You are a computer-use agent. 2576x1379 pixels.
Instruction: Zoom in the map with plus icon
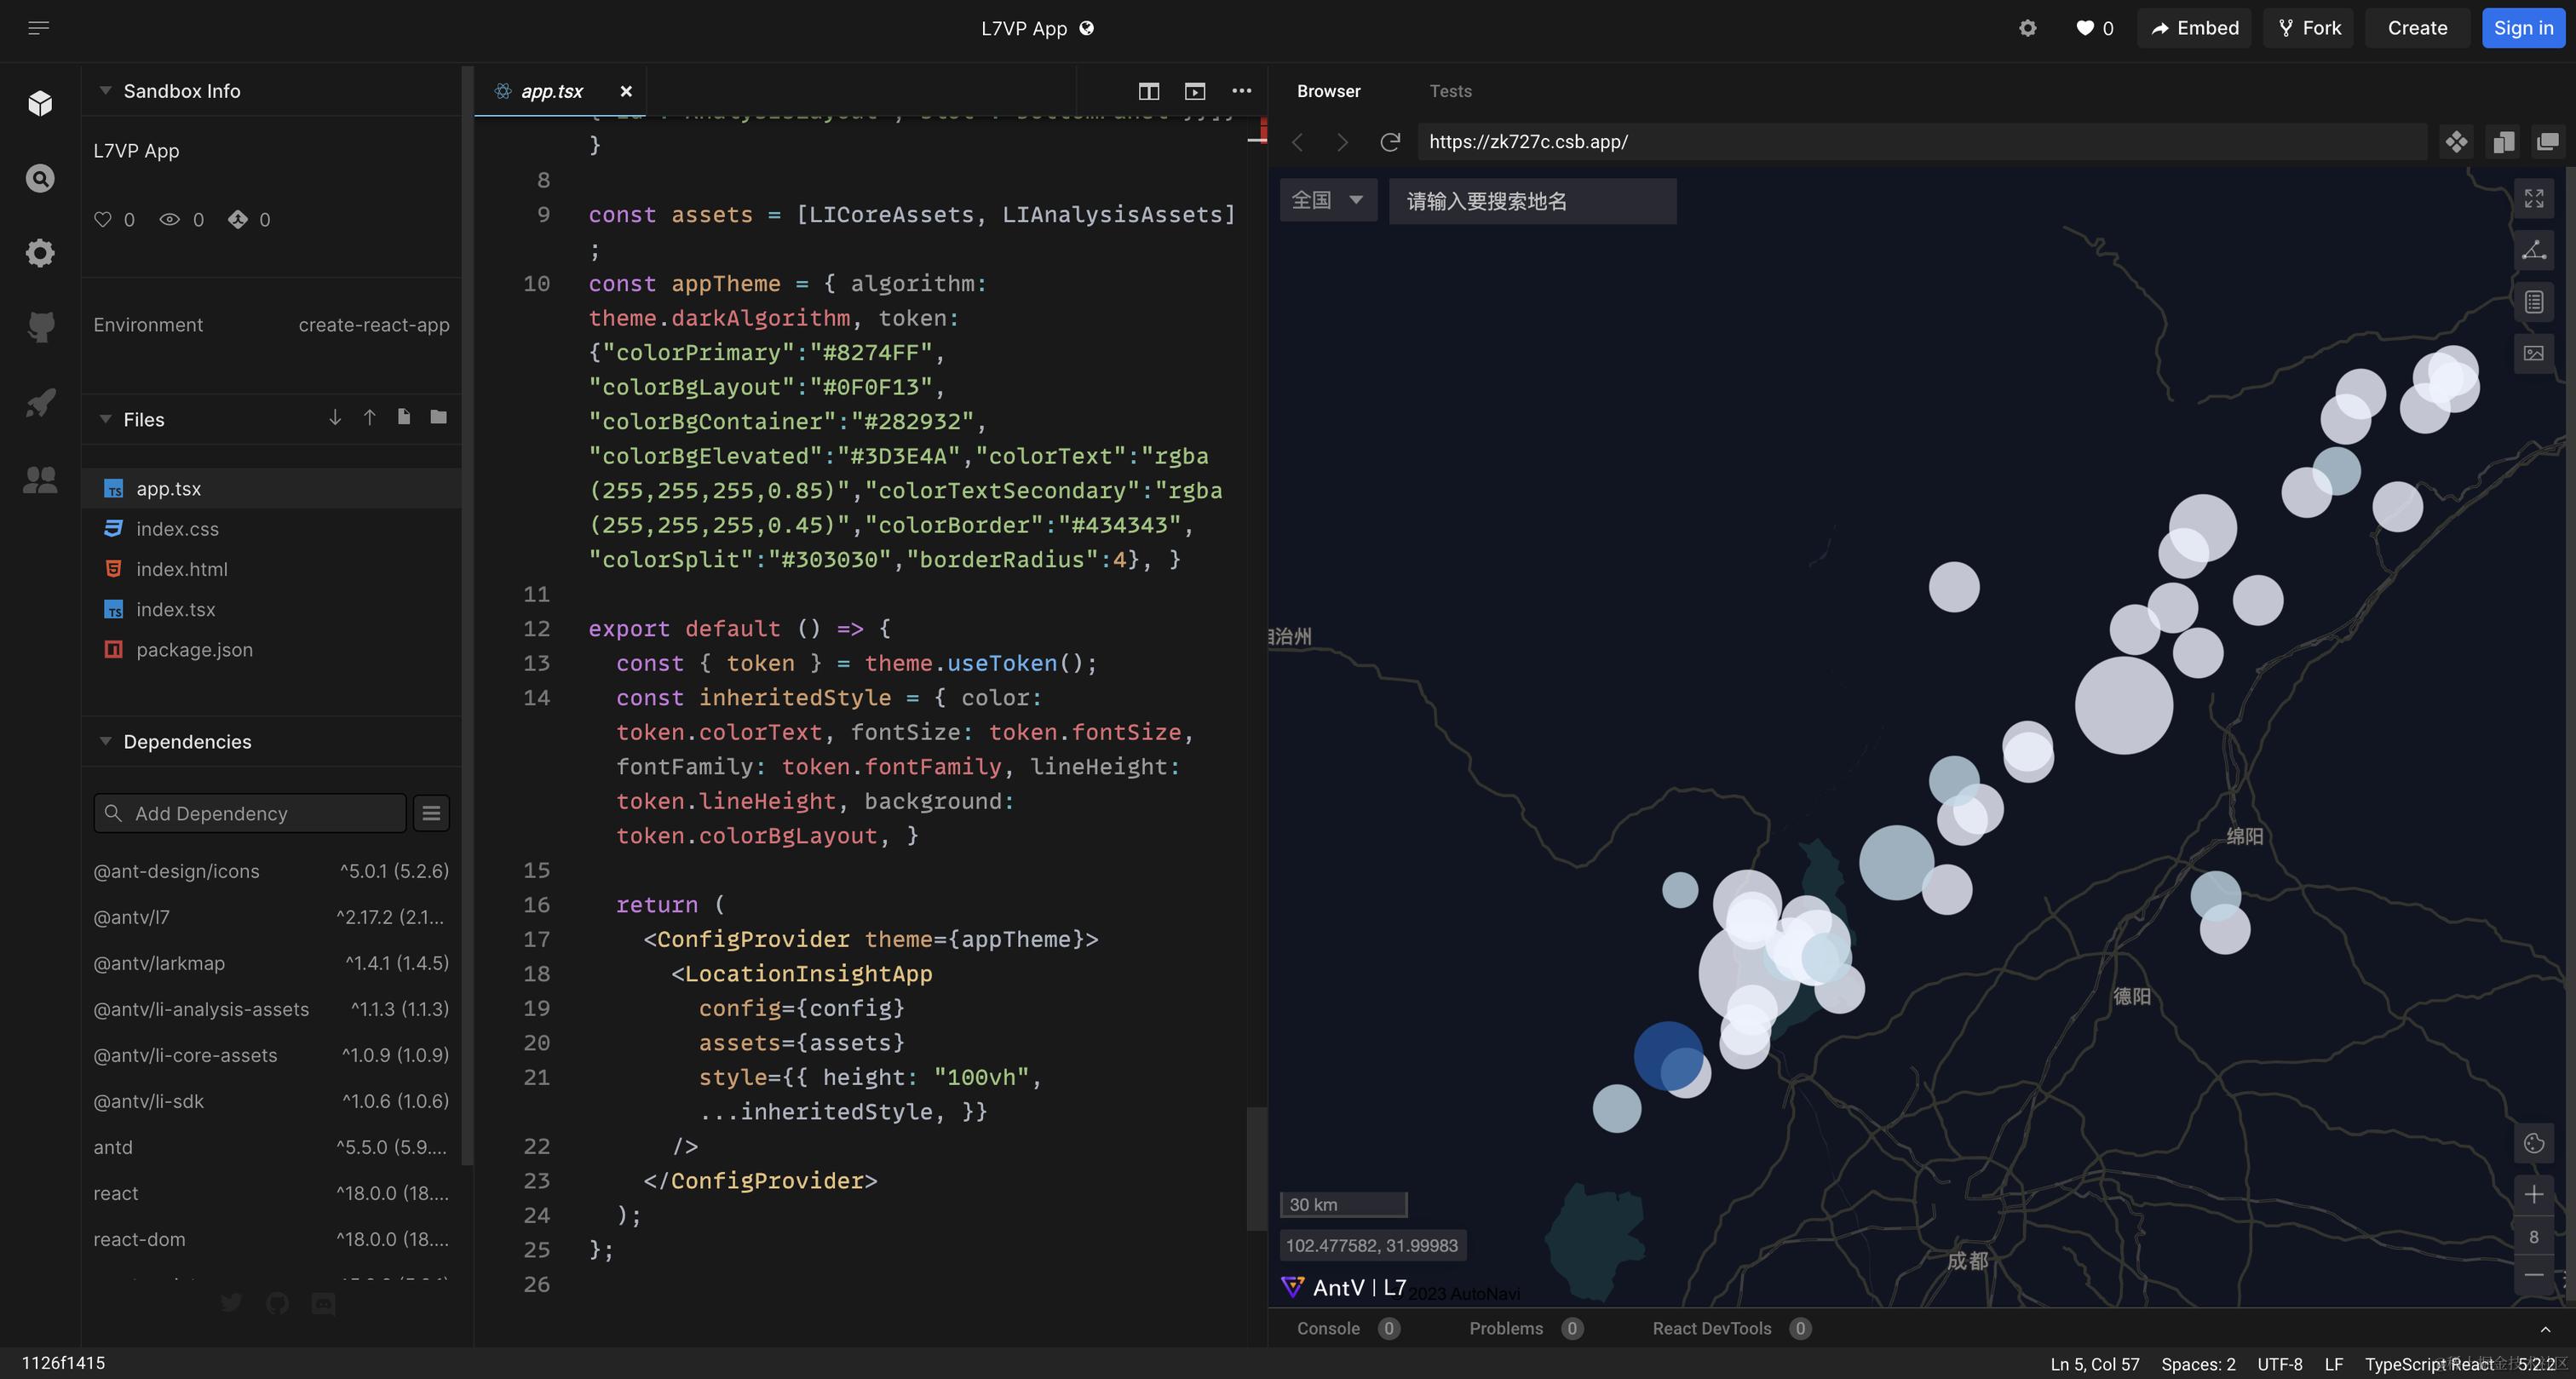2533,1194
